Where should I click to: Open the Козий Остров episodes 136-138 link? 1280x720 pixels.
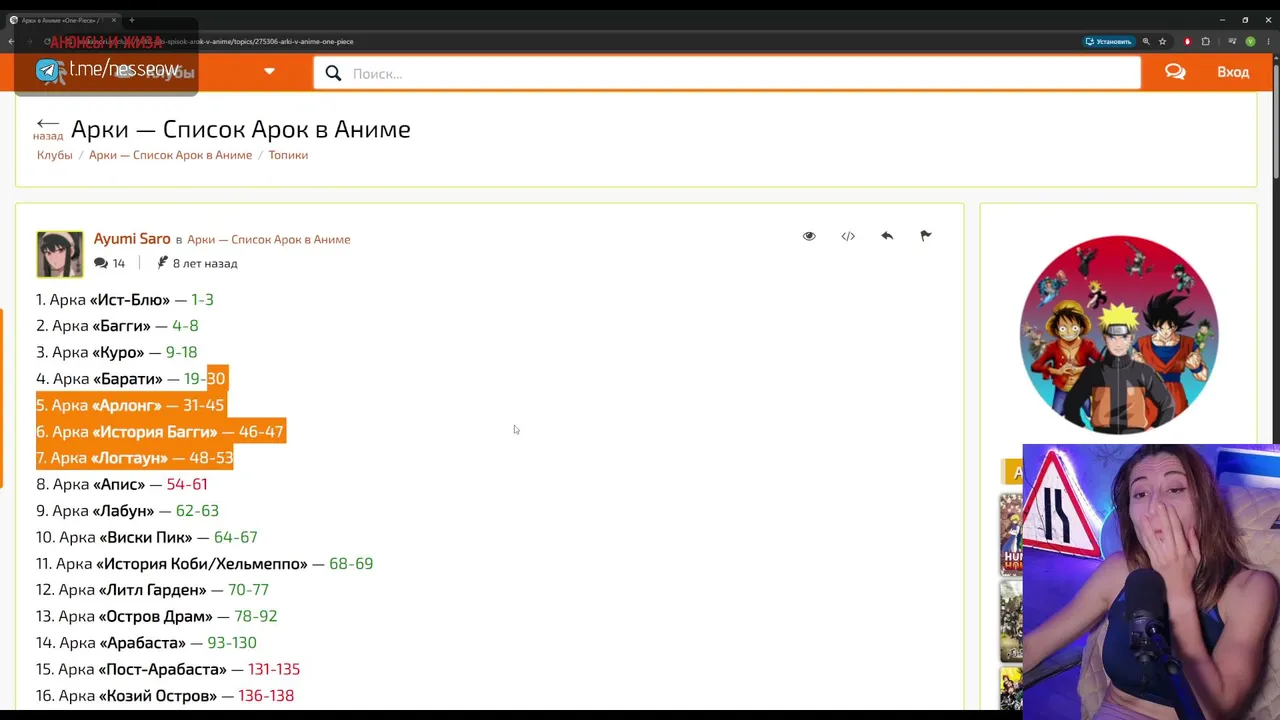point(266,696)
